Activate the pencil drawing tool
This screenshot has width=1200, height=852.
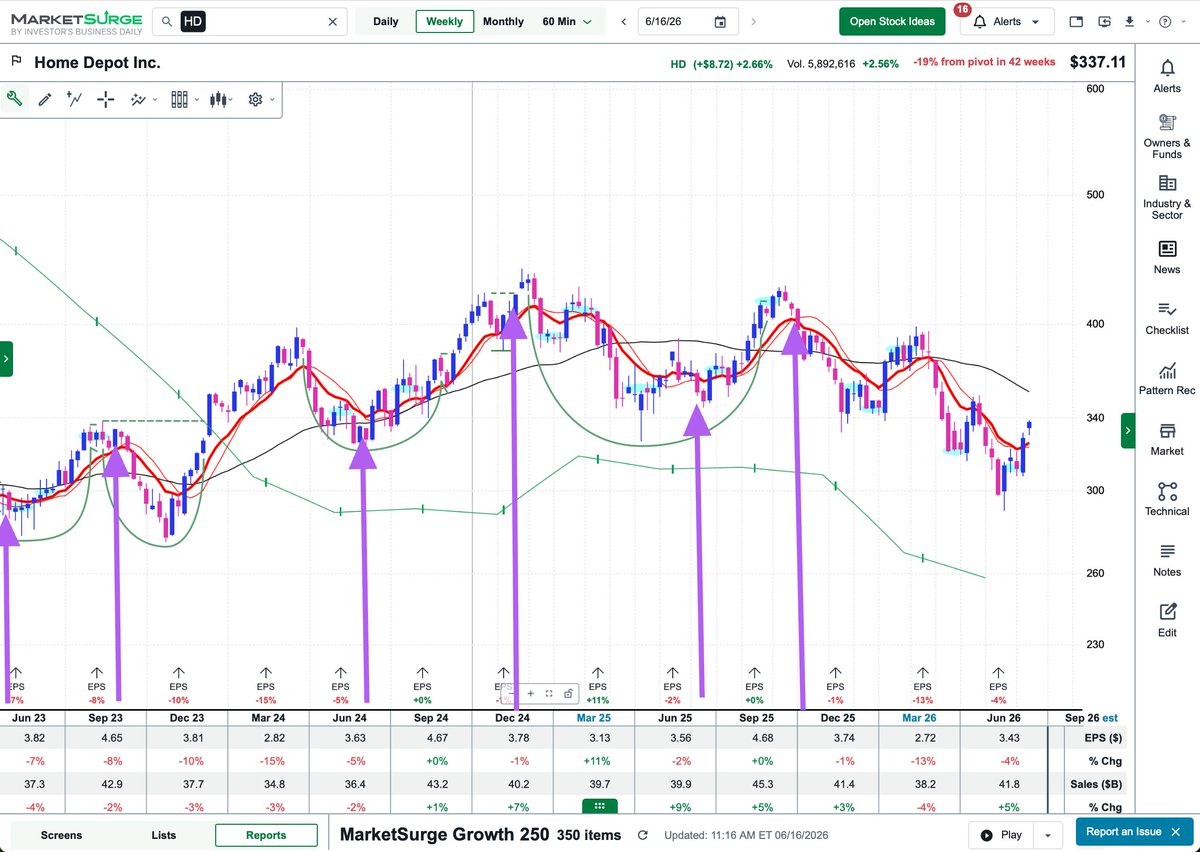(x=45, y=99)
